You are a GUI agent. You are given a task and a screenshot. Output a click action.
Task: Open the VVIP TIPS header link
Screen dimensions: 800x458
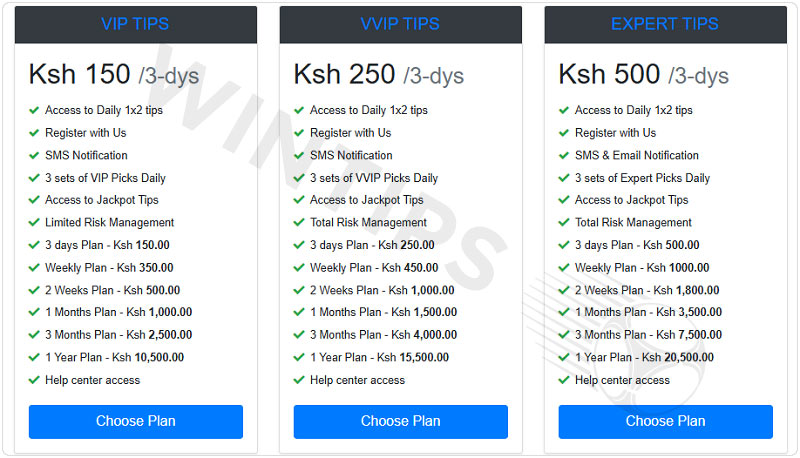[x=400, y=24]
